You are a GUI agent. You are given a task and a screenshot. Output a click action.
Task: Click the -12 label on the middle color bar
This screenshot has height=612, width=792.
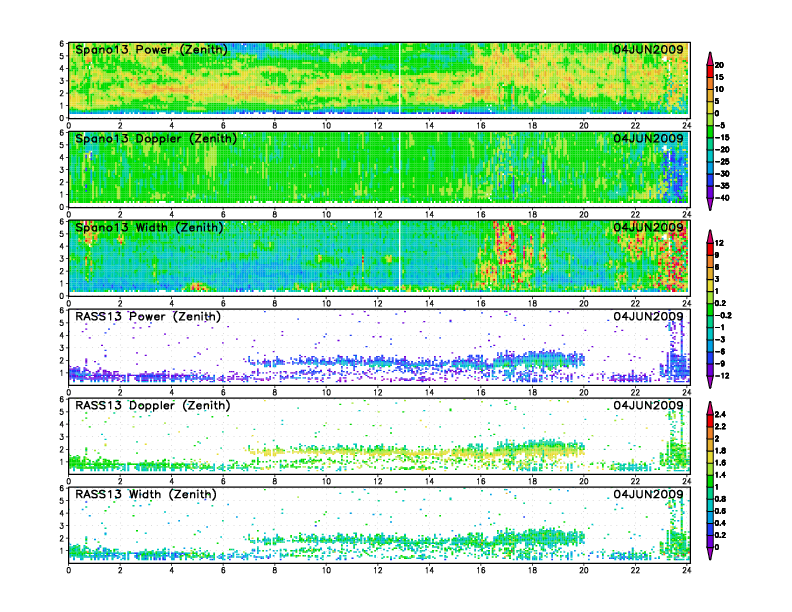[722, 376]
